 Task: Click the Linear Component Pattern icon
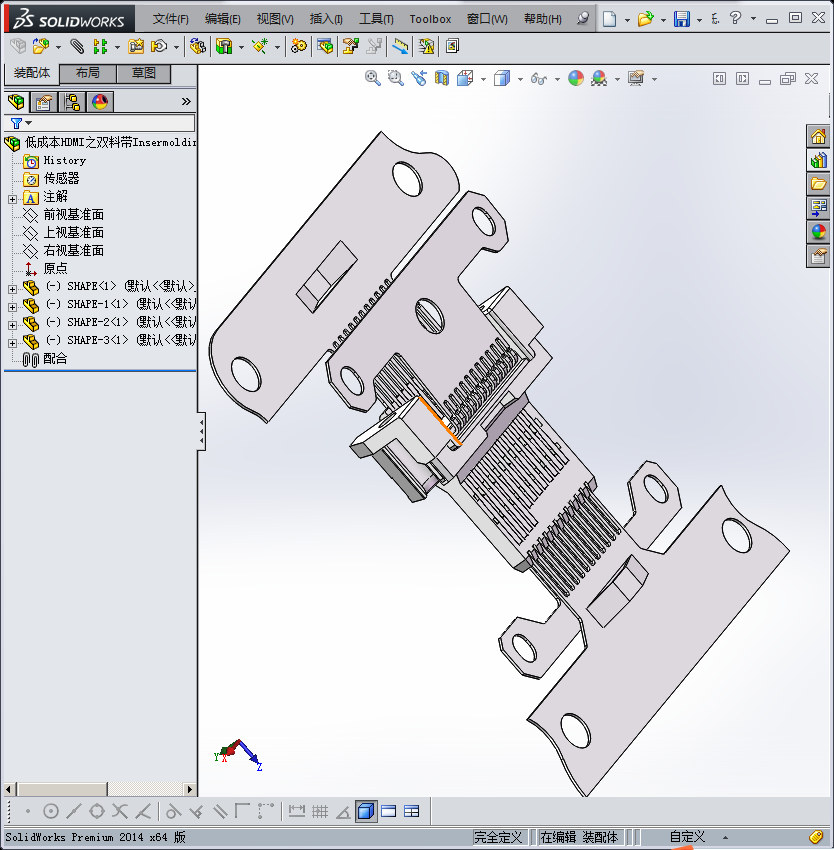100,46
